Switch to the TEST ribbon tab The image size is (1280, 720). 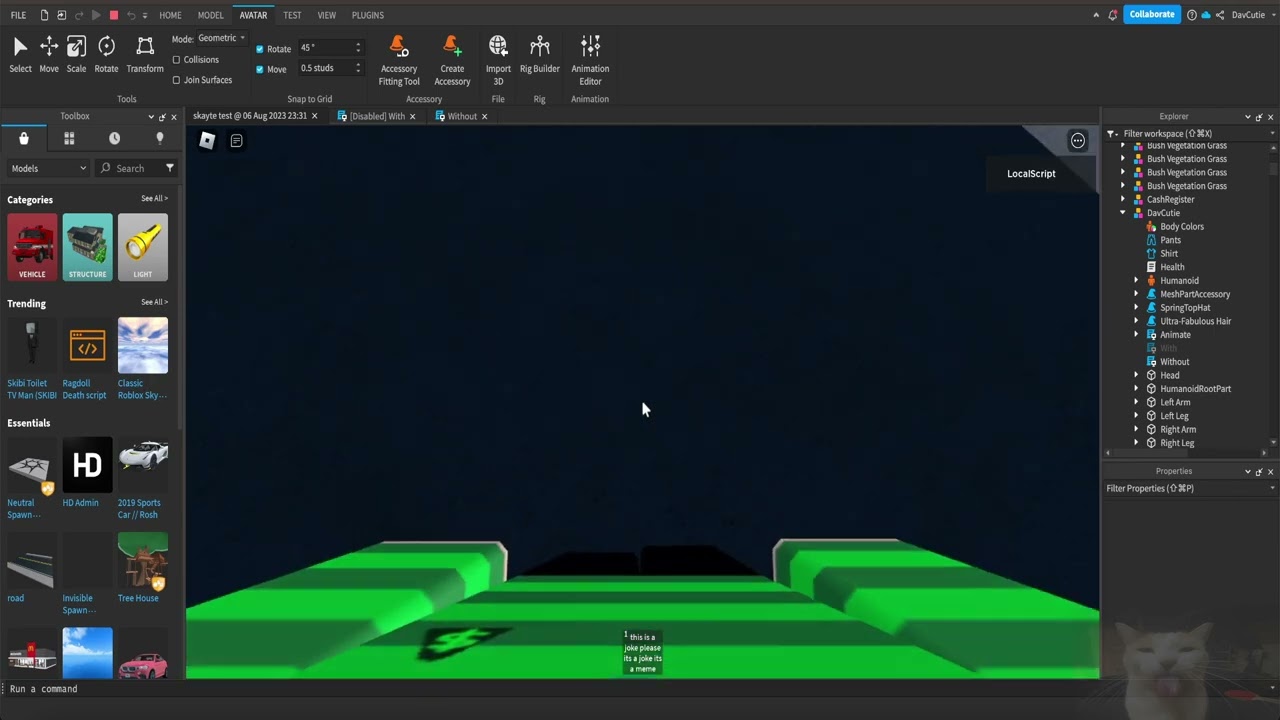point(292,15)
